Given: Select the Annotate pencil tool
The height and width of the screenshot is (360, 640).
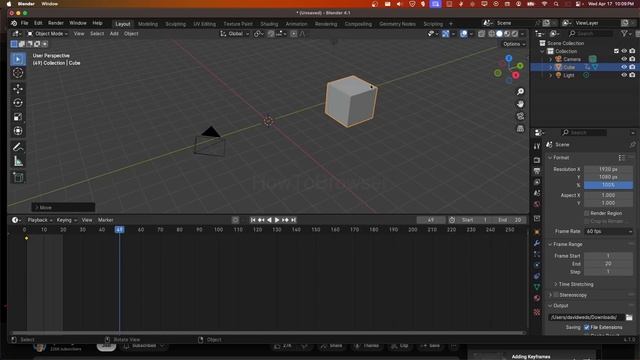Looking at the screenshot, I should [x=18, y=147].
